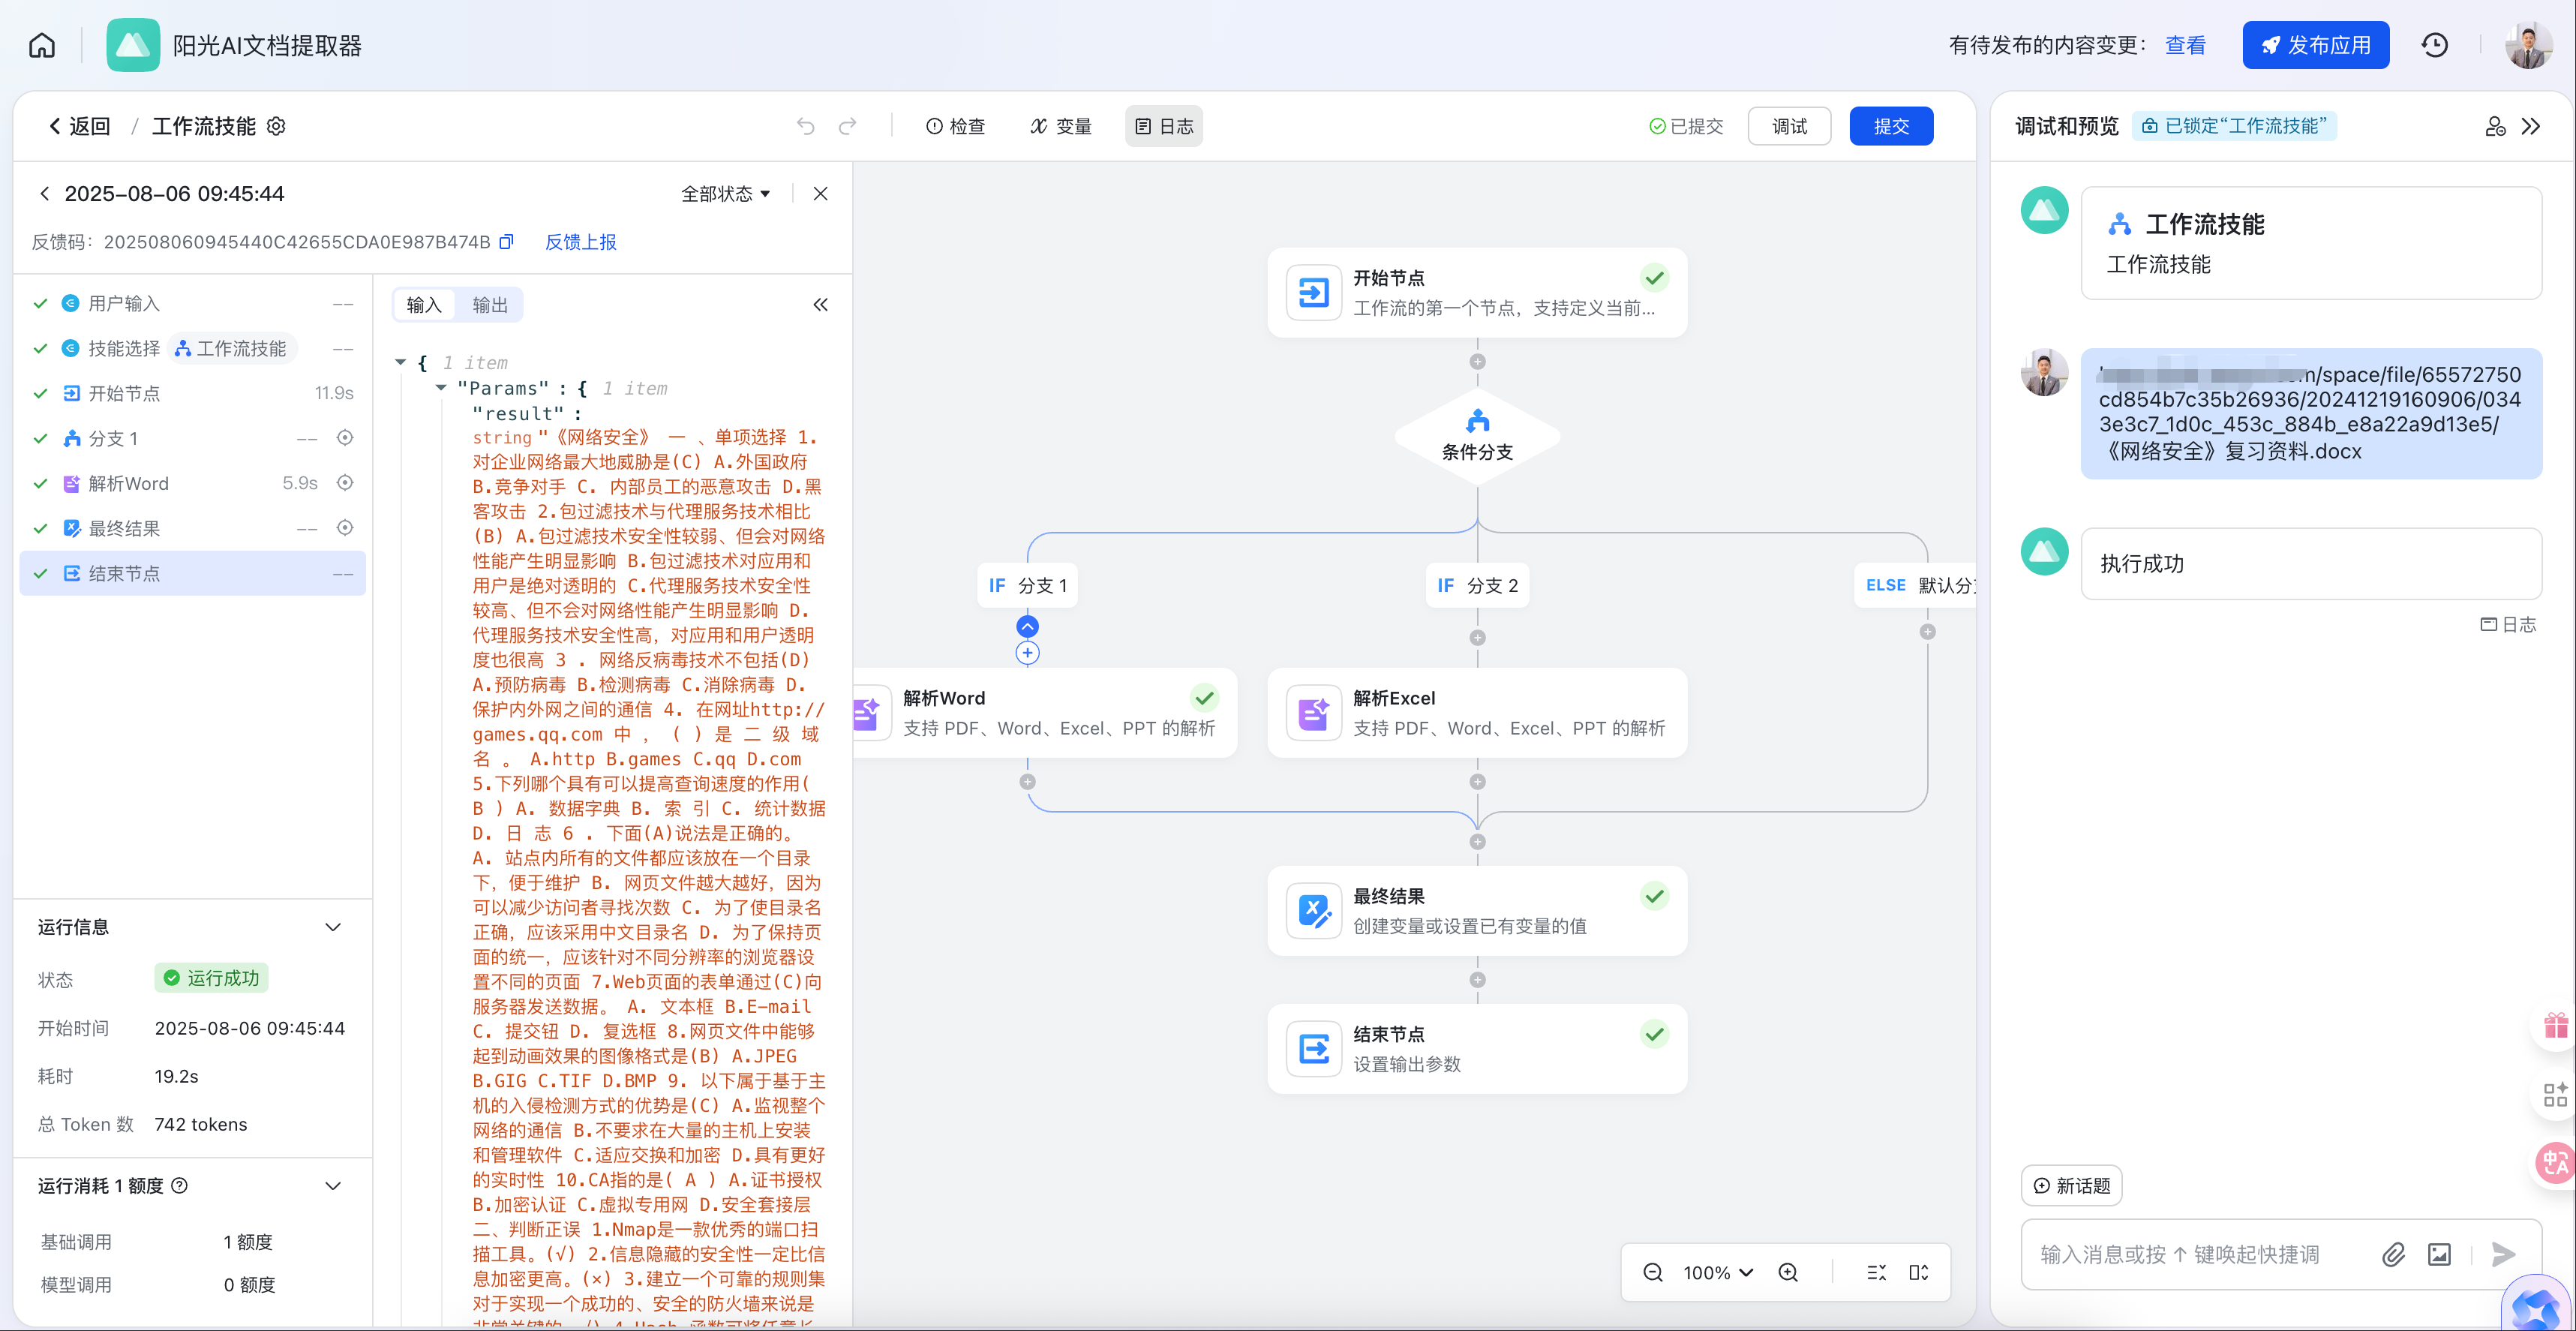Select the 条件分支 diamond node
This screenshot has width=2576, height=1331.
tap(1477, 437)
